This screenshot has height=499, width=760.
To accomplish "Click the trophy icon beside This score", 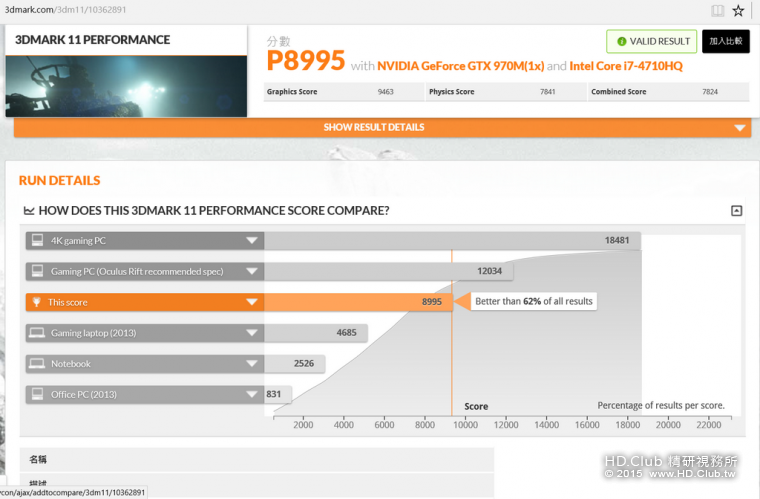I will [x=37, y=302].
